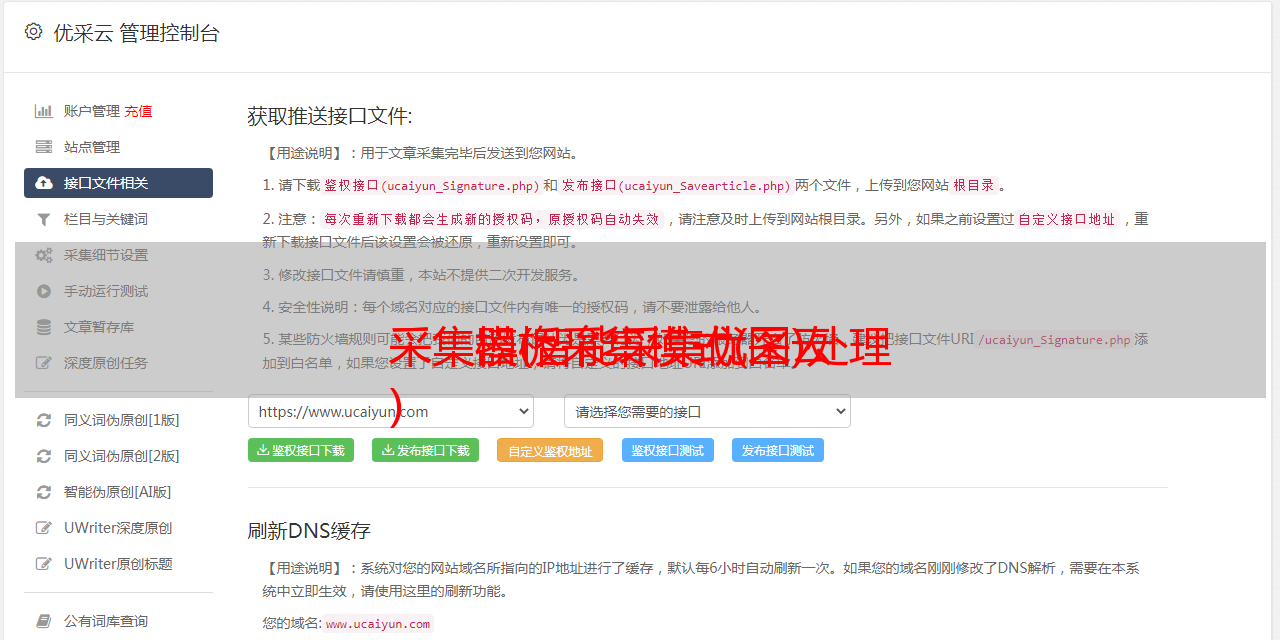Click the 优采云 管理控制台 title

click(x=136, y=33)
